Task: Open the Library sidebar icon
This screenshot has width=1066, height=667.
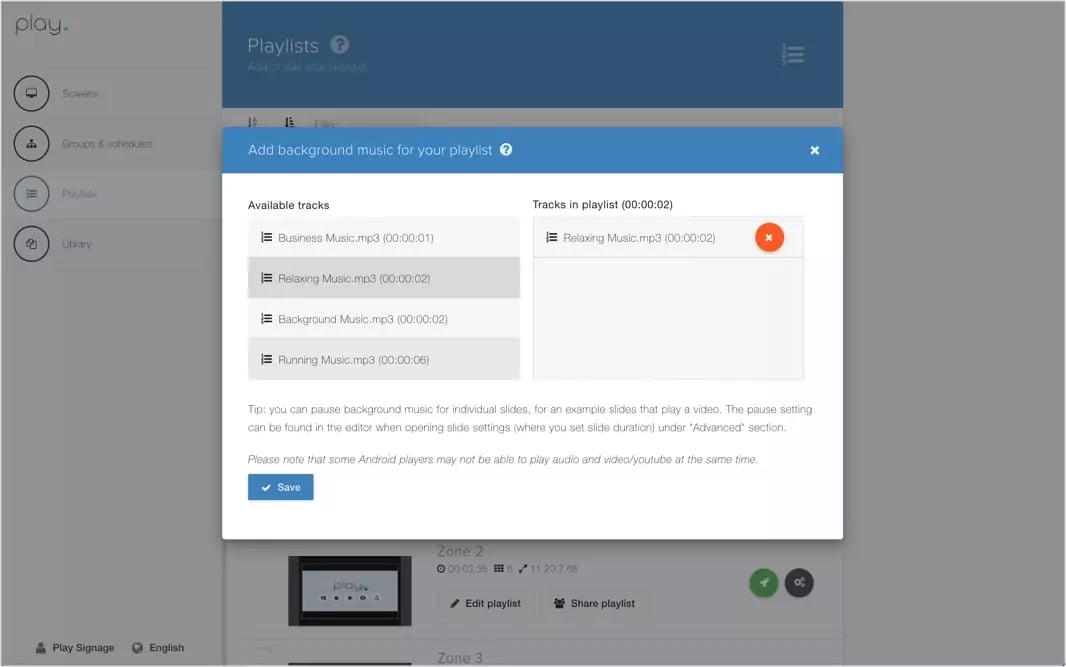Action: 31,244
